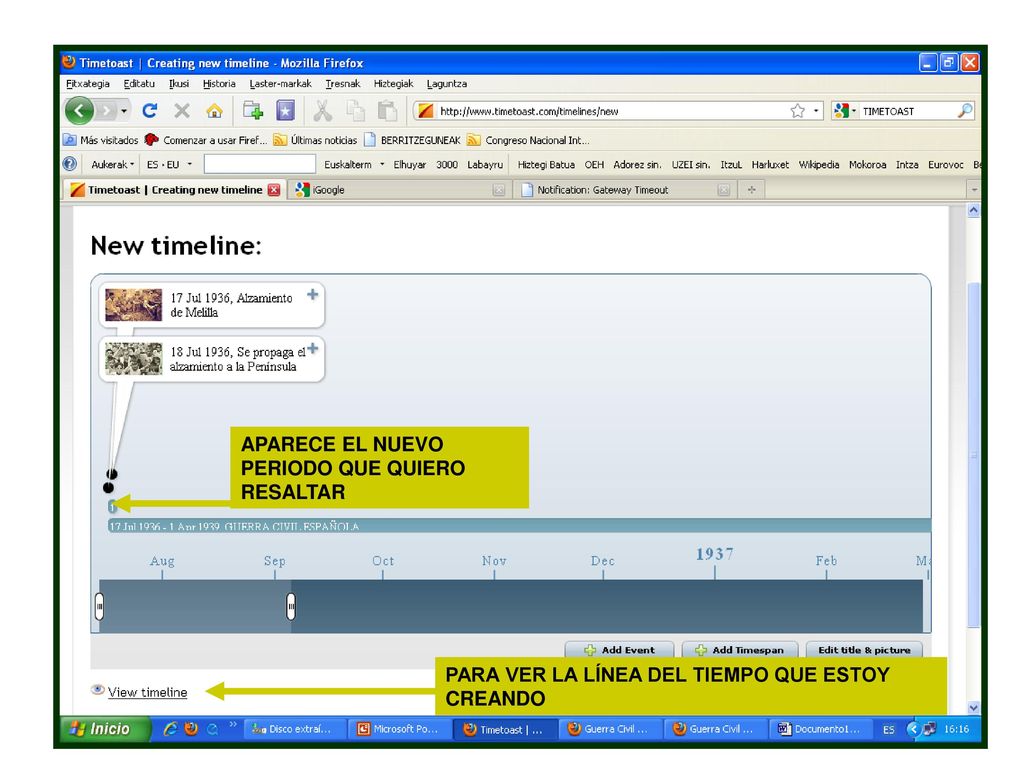Open the Más visitados bookmark folder
Viewport: 1024px width, 768px height.
click(x=101, y=140)
